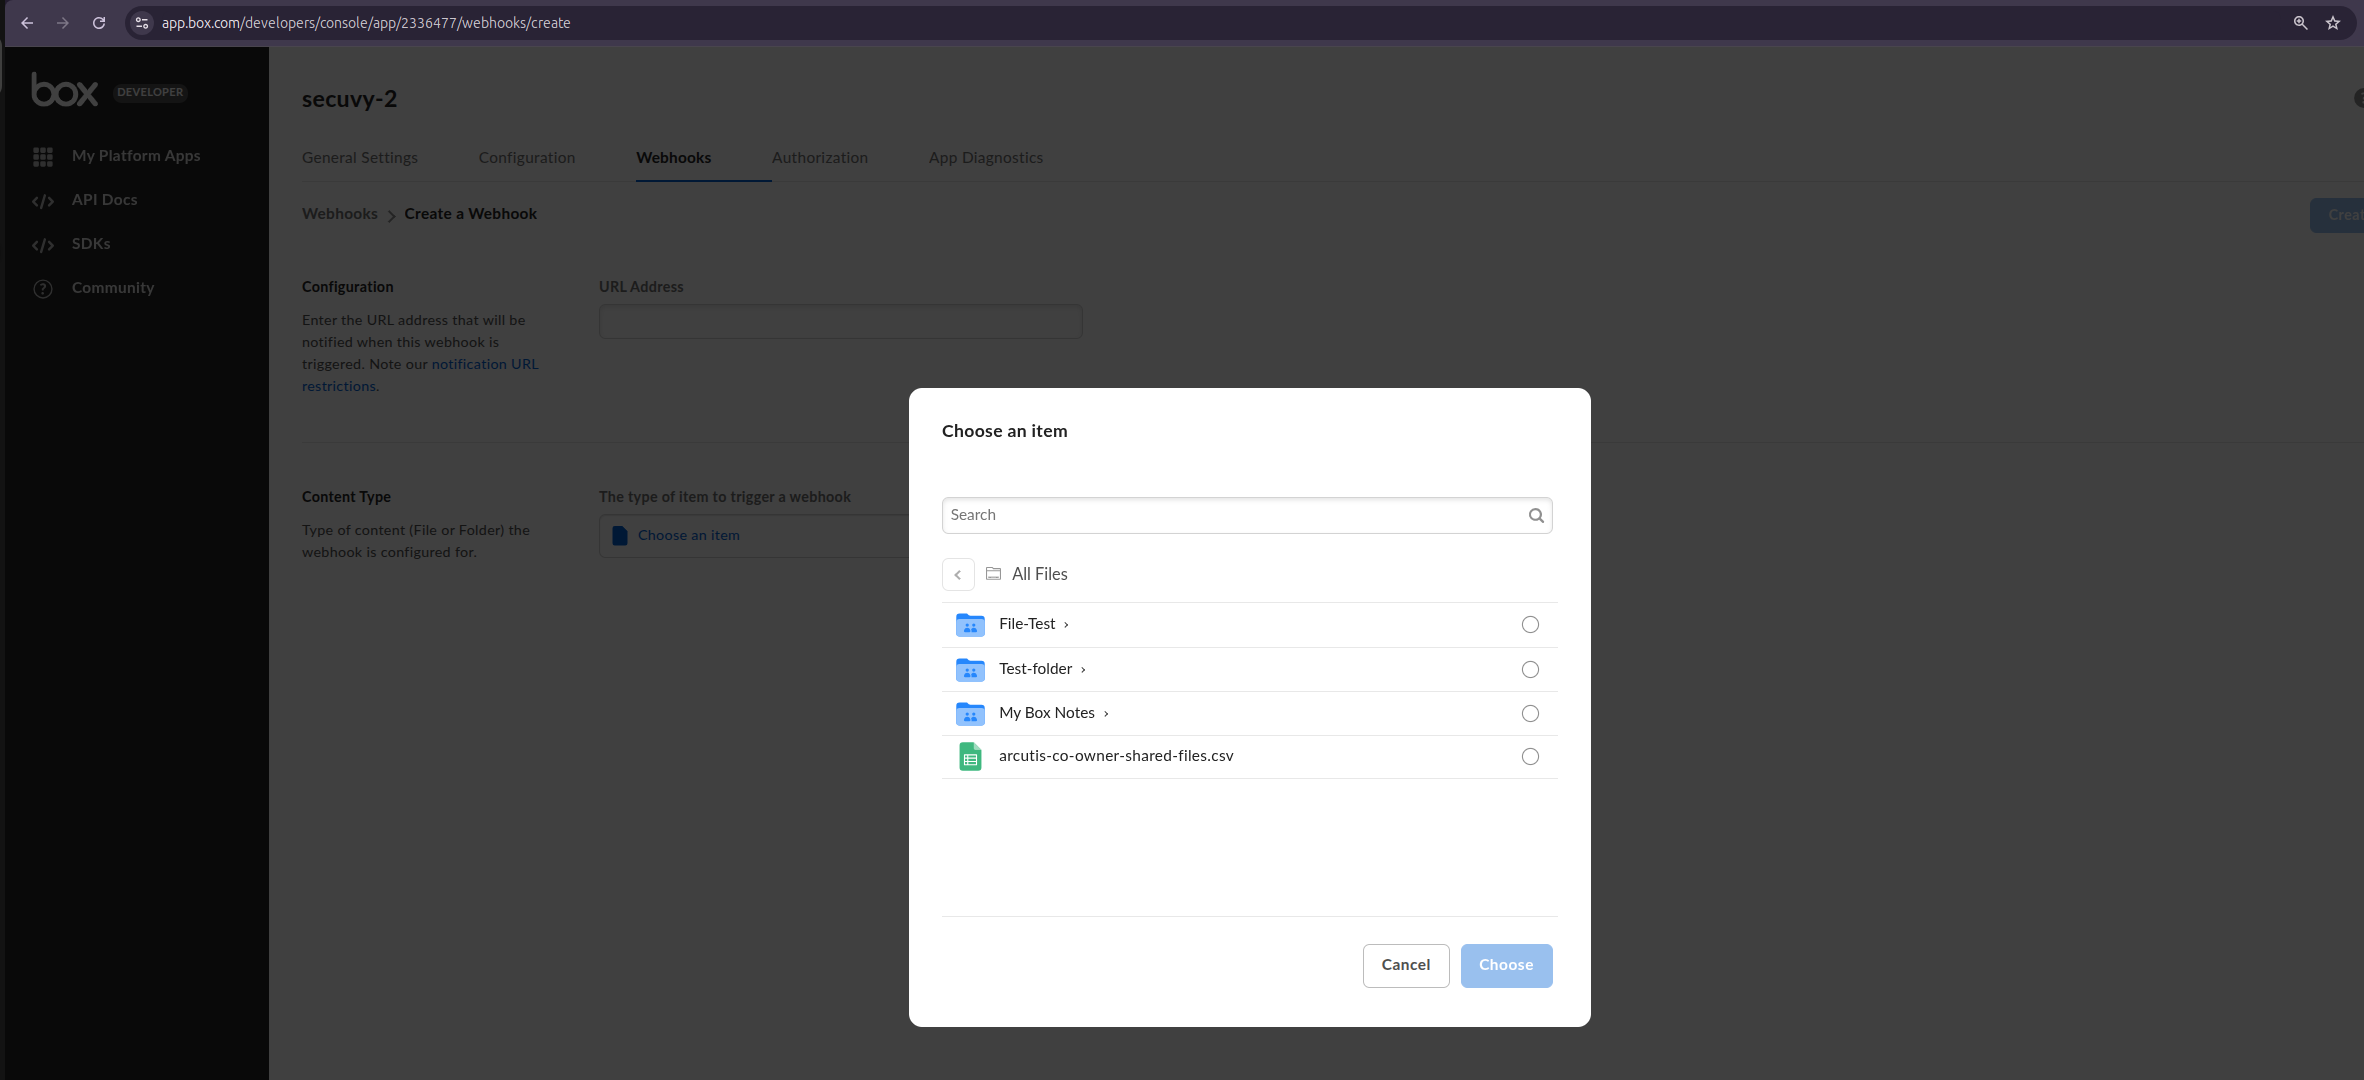Click the DEVELOPER badge next to Box logo

pos(150,92)
